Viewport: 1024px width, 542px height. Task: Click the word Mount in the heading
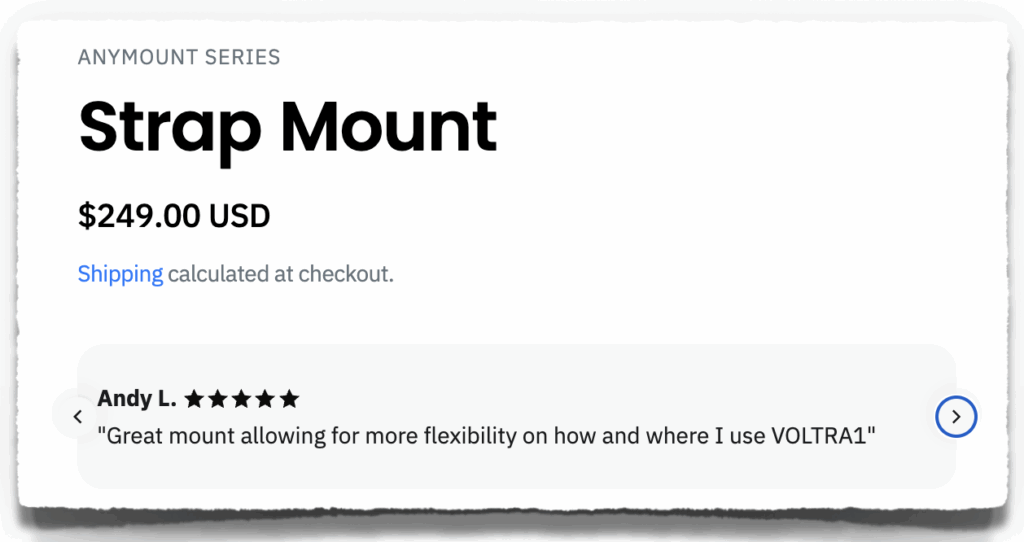click(x=389, y=127)
